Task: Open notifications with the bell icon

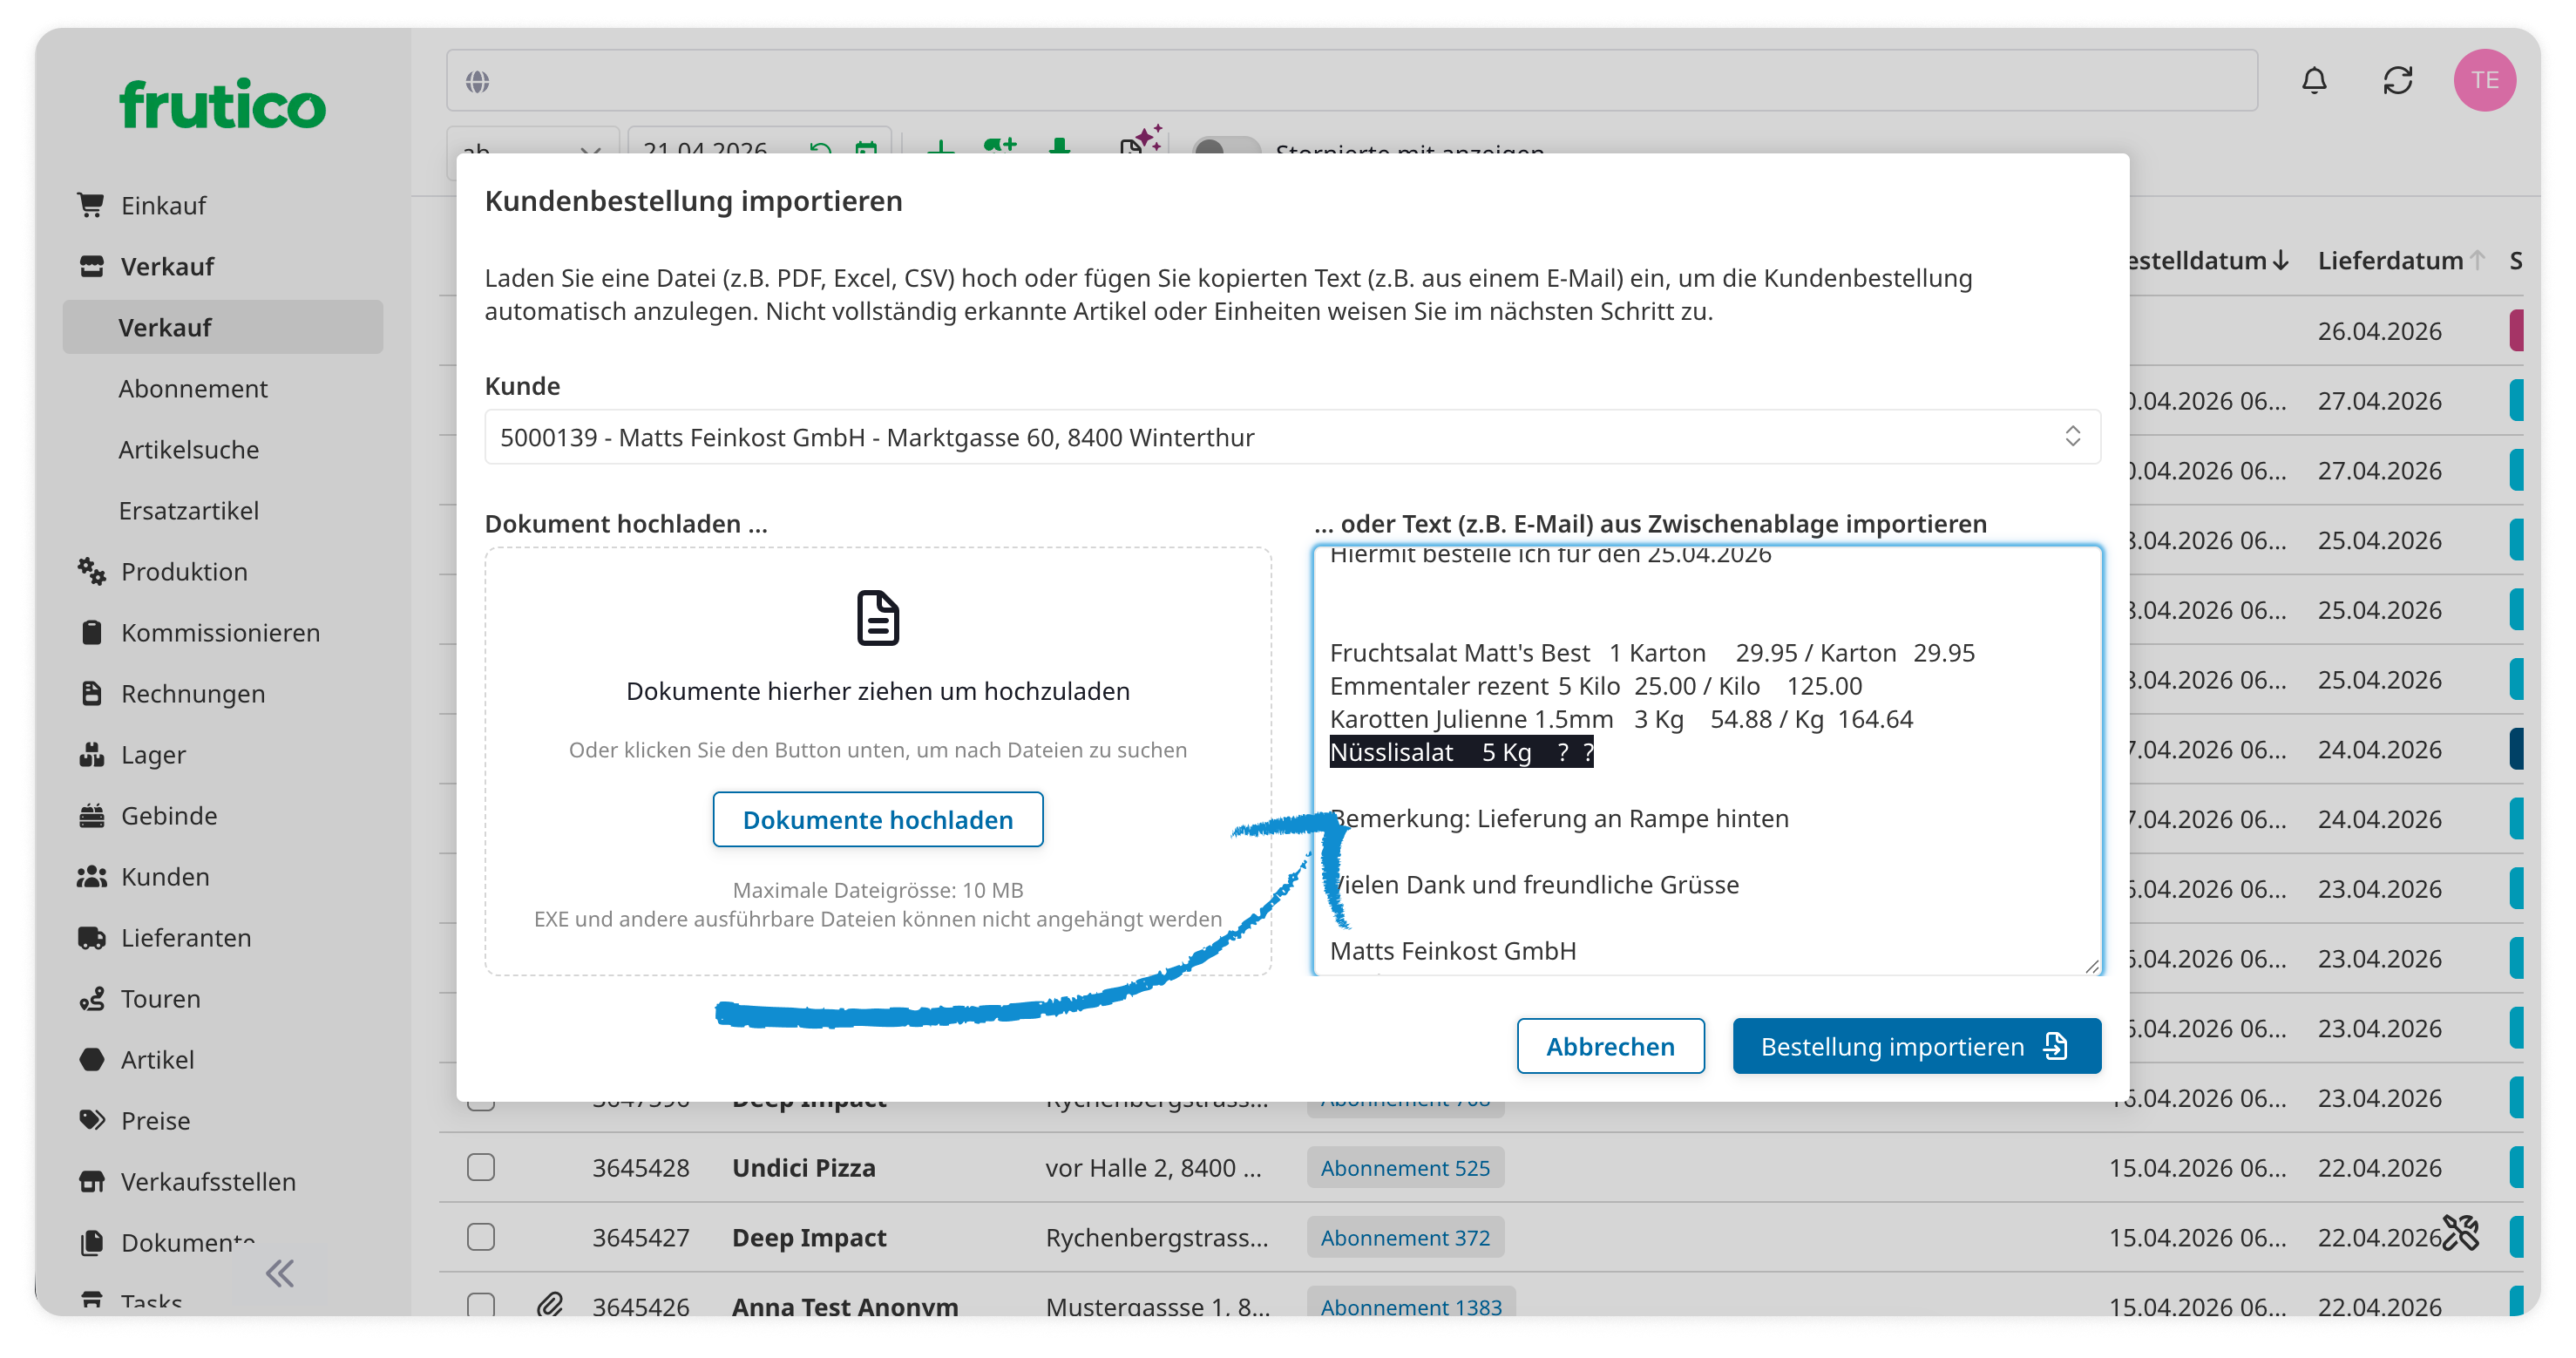Action: (x=2314, y=80)
